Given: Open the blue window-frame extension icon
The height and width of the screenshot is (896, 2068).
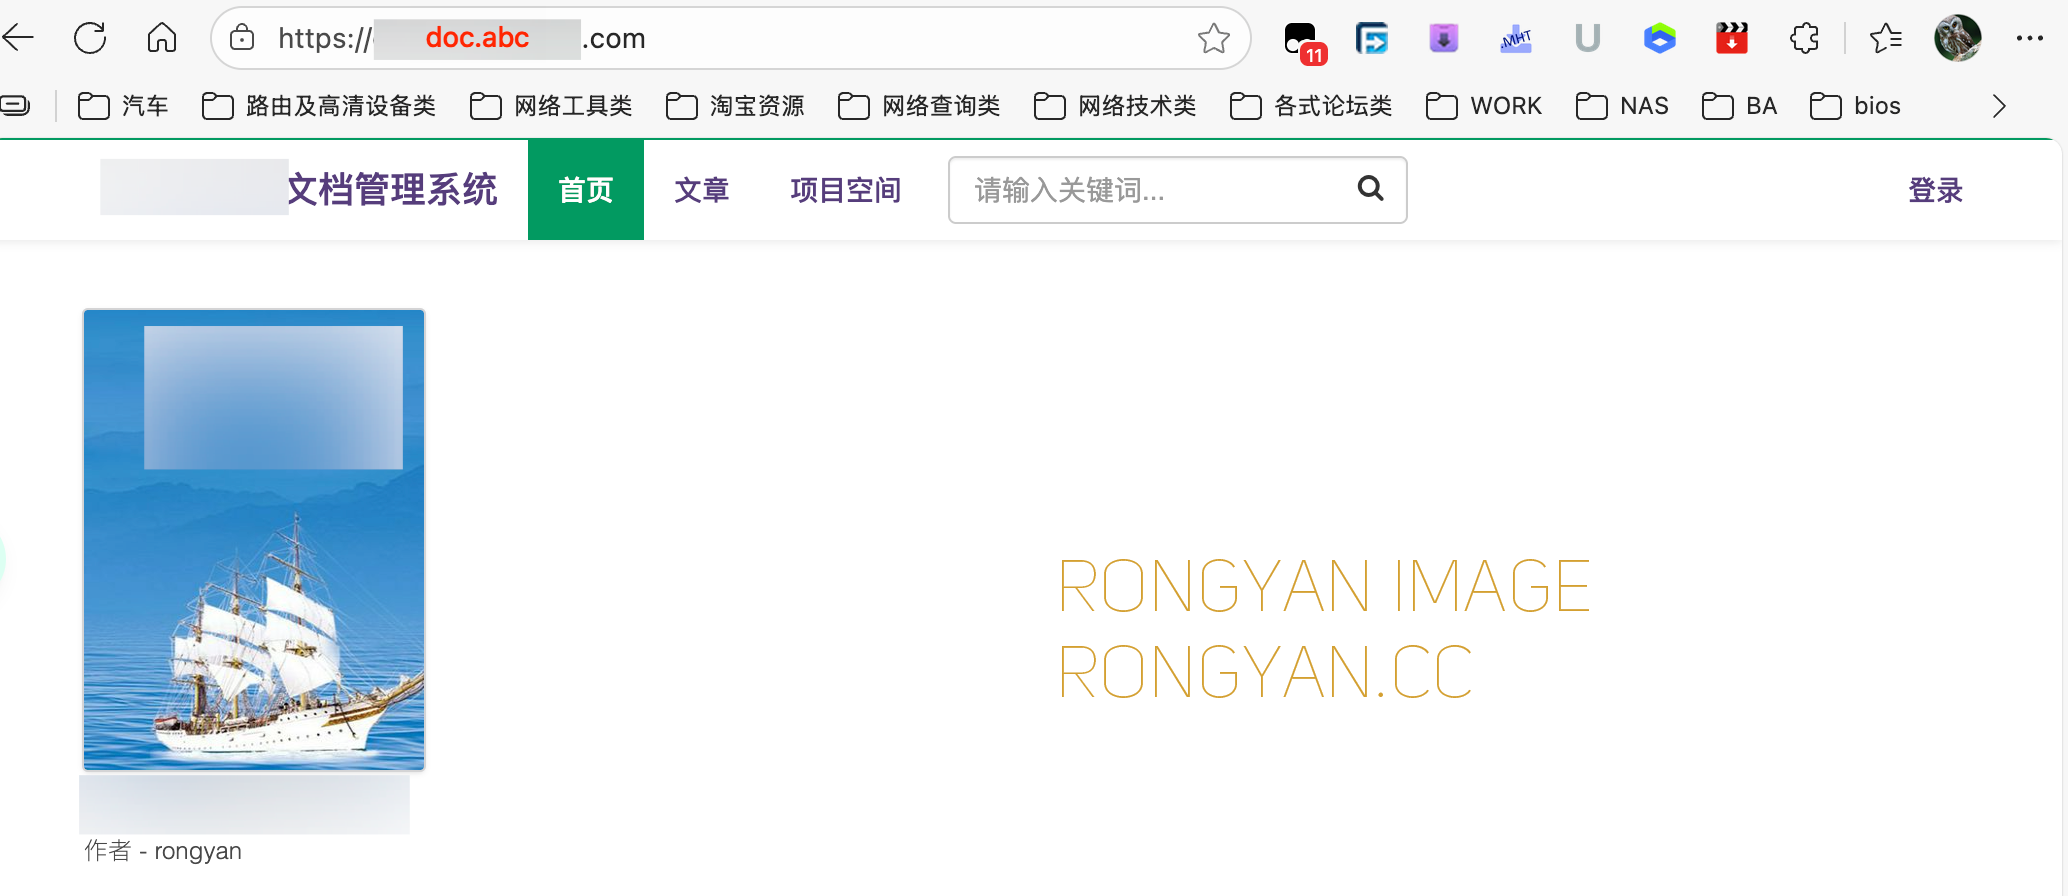Looking at the screenshot, I should tap(1372, 38).
